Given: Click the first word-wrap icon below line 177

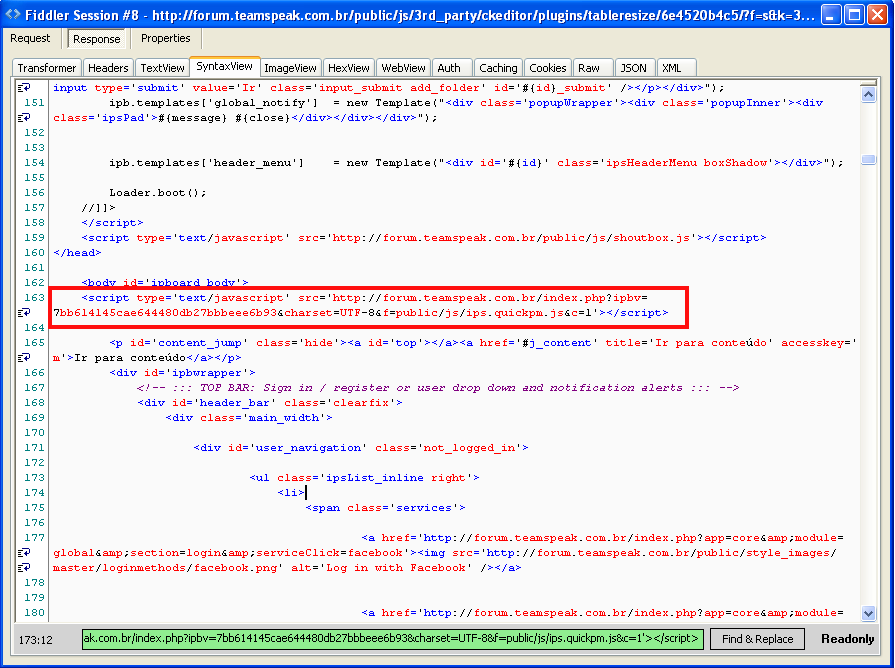Looking at the screenshot, I should (x=24, y=553).
